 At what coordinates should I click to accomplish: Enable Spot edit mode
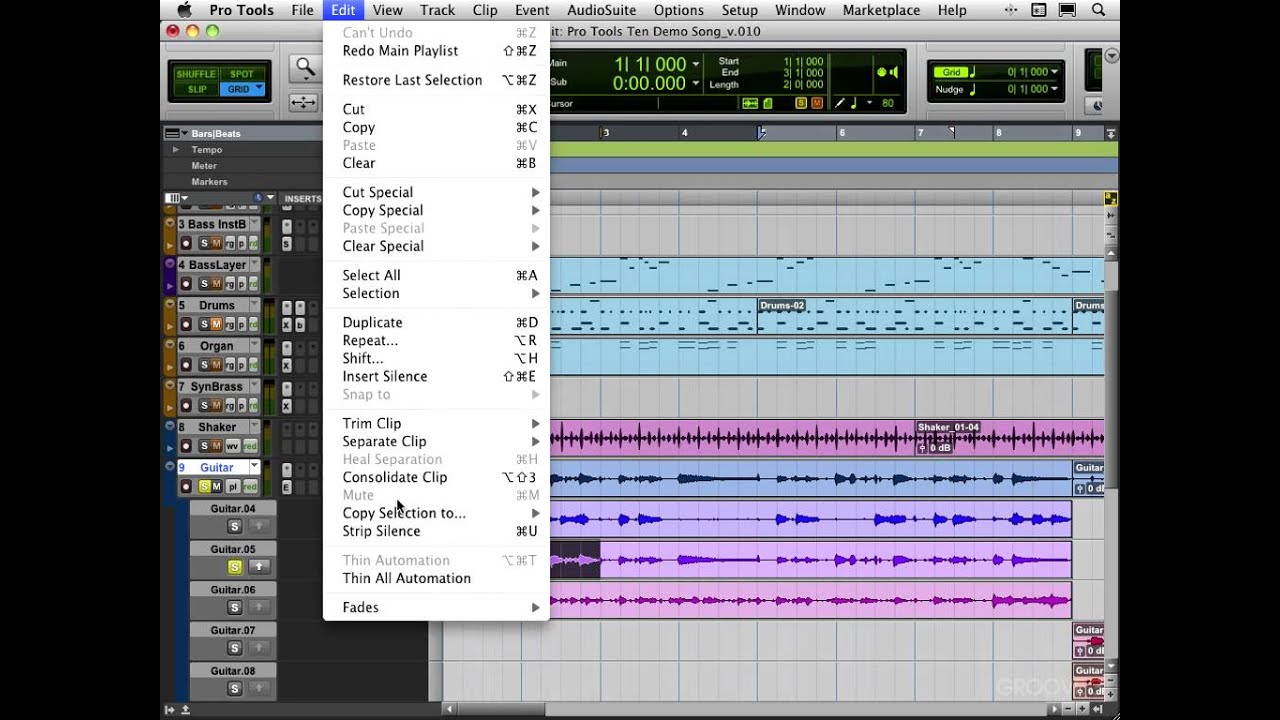242,74
